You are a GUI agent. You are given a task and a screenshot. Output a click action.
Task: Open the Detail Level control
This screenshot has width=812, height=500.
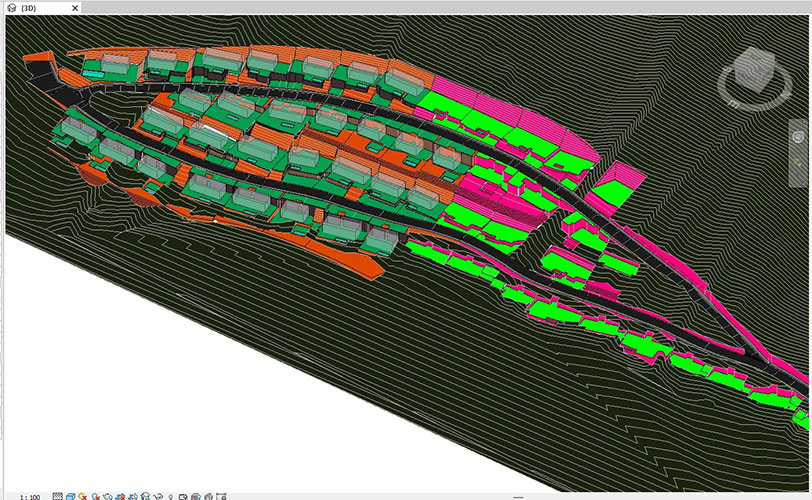pyautogui.click(x=57, y=497)
